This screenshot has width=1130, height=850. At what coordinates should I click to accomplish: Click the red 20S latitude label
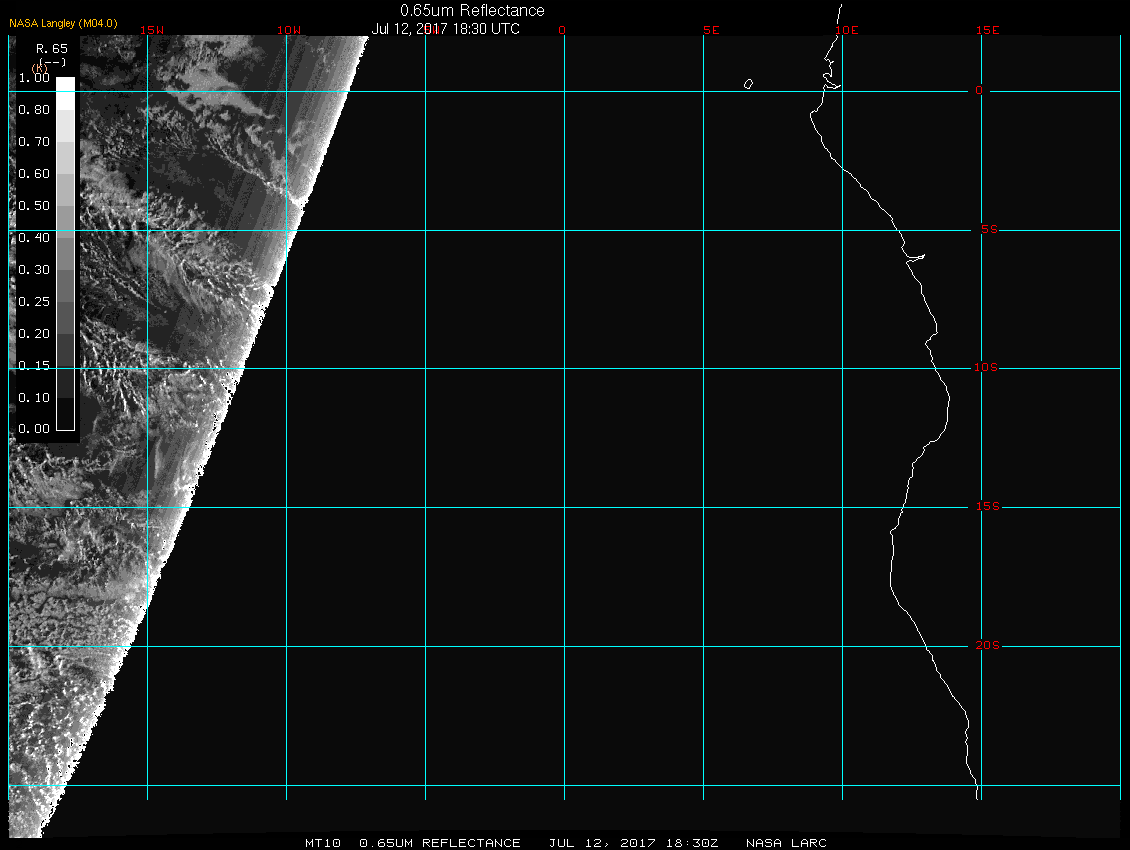click(986, 646)
